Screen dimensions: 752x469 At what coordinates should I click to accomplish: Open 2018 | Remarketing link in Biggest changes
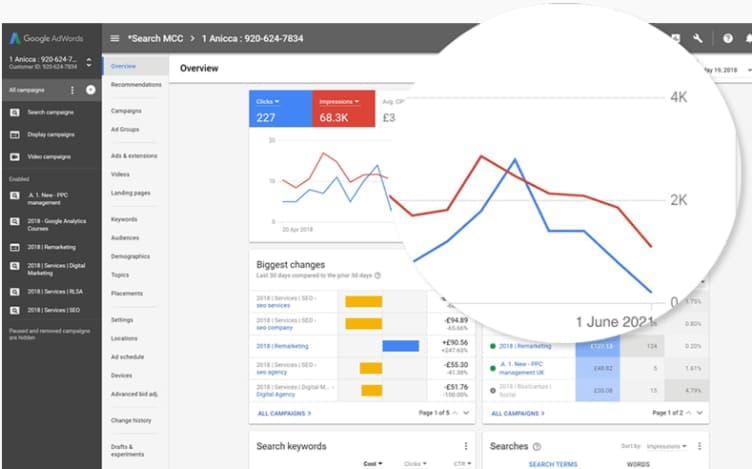[282, 346]
